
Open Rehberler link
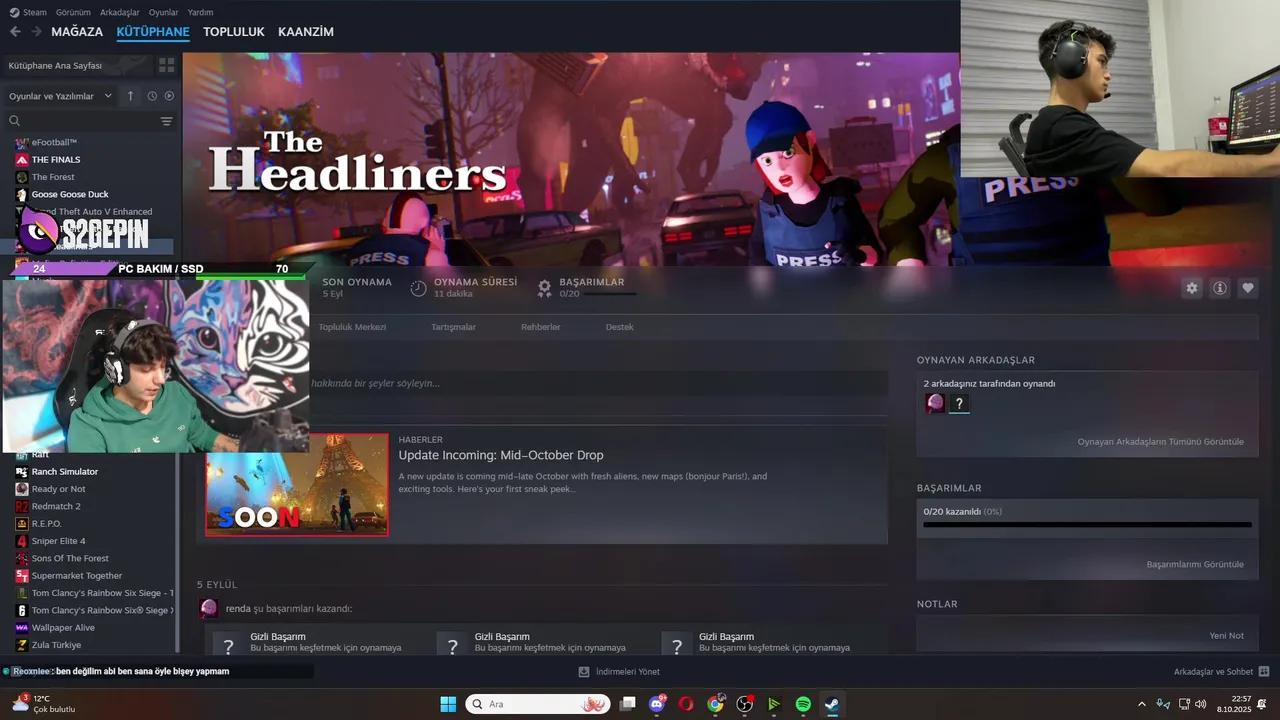[540, 327]
